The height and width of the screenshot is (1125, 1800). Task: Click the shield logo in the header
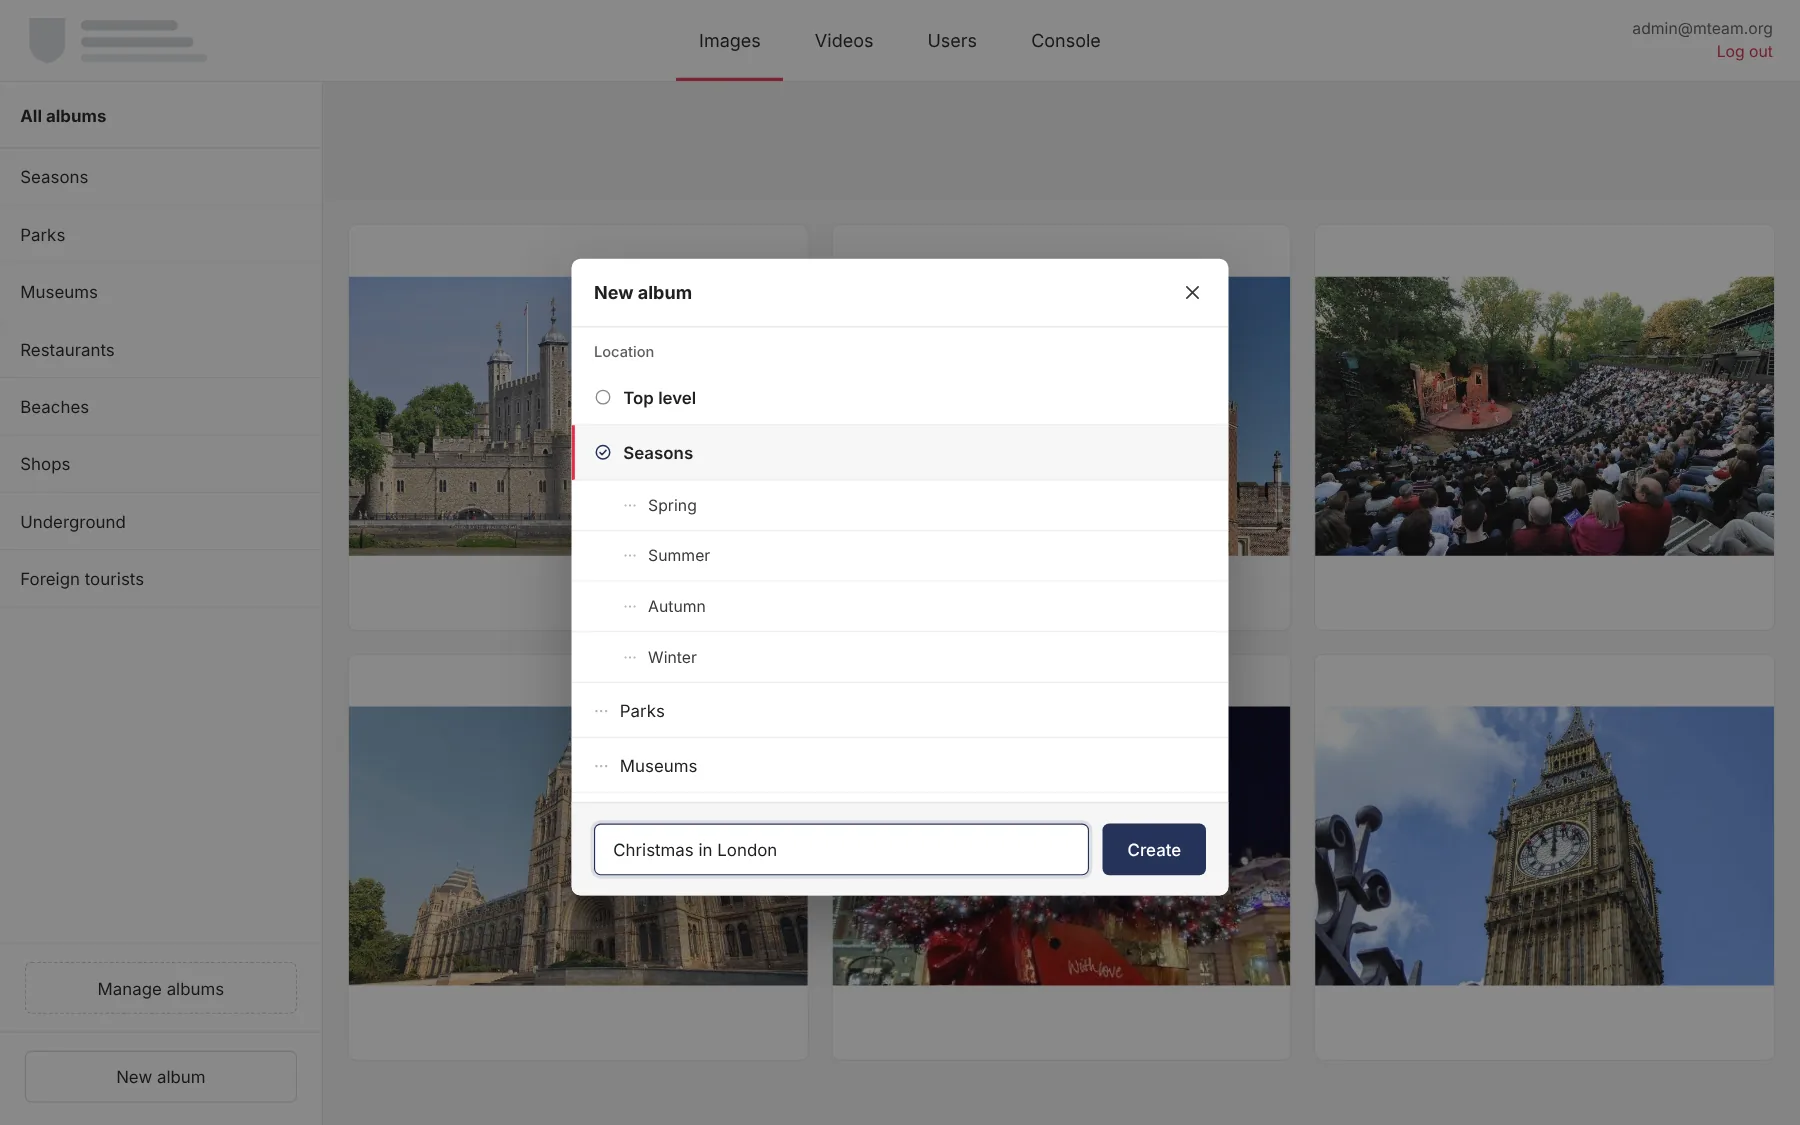pyautogui.click(x=47, y=41)
